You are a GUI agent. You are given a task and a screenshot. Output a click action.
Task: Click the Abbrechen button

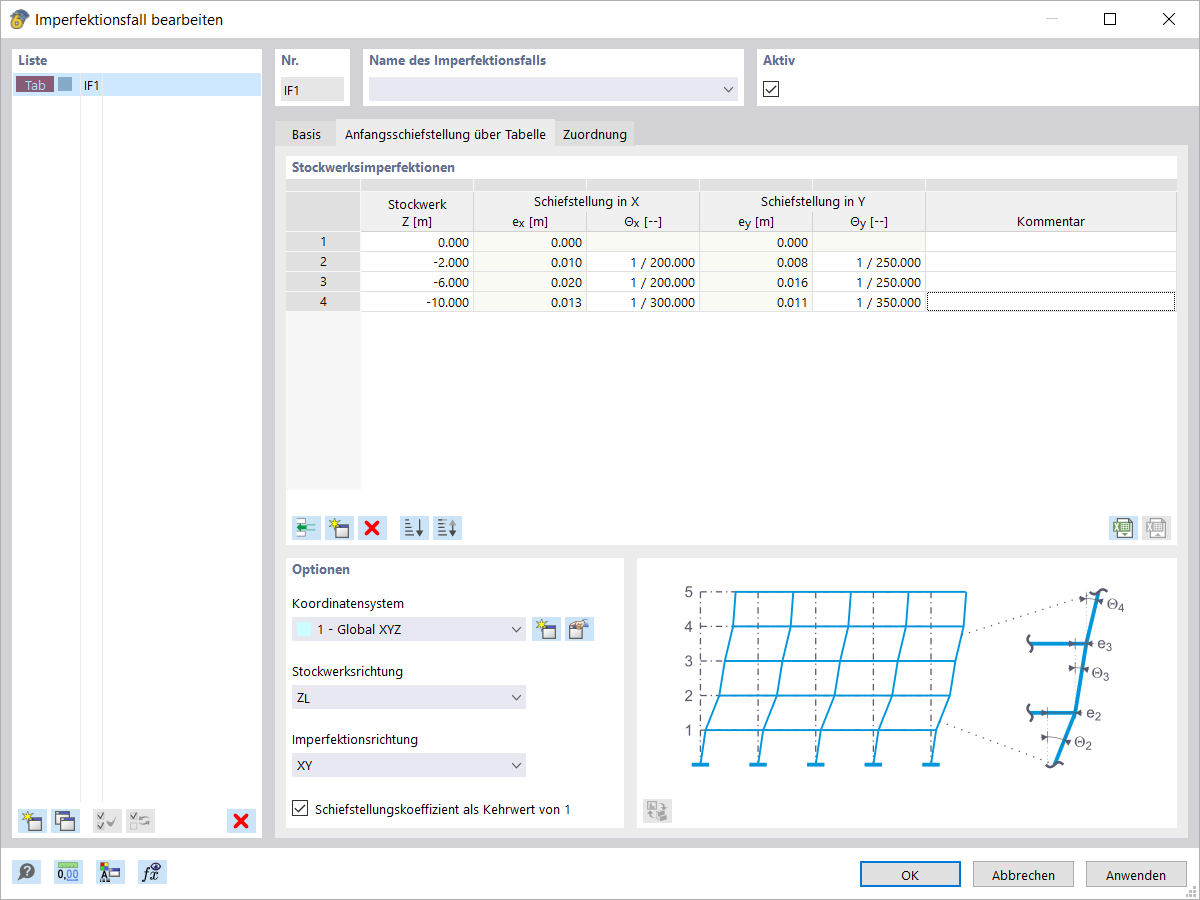pyautogui.click(x=1023, y=874)
